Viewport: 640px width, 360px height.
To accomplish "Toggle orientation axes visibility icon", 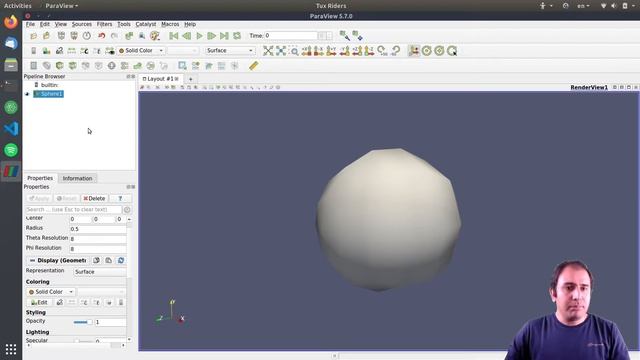I will pyautogui.click(x=413, y=51).
